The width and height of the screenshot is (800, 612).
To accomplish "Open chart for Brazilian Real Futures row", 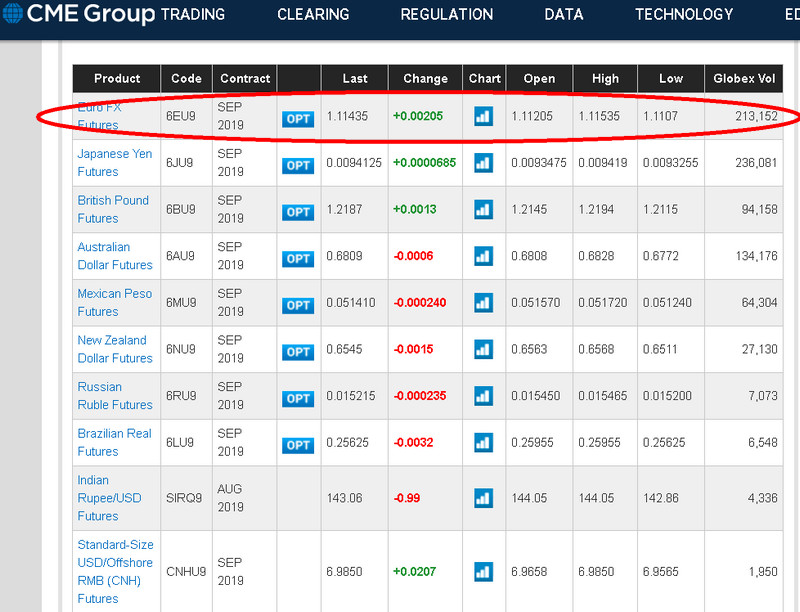I will pyautogui.click(x=483, y=443).
